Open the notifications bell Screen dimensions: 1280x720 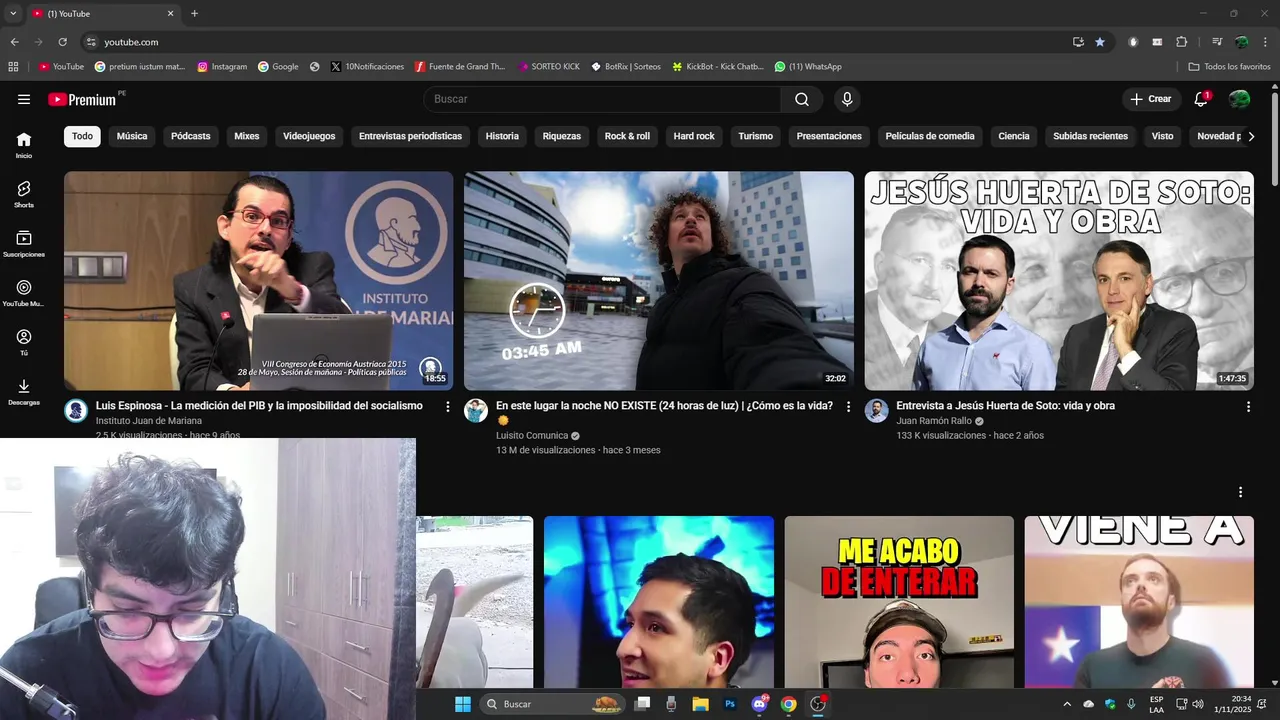coord(1201,99)
